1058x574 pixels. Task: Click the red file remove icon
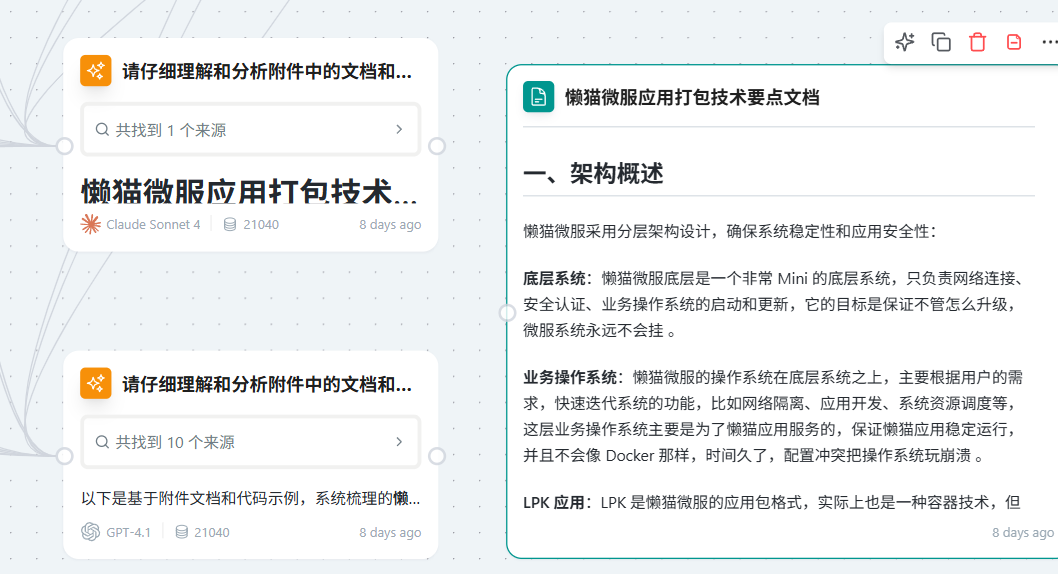(x=1013, y=42)
